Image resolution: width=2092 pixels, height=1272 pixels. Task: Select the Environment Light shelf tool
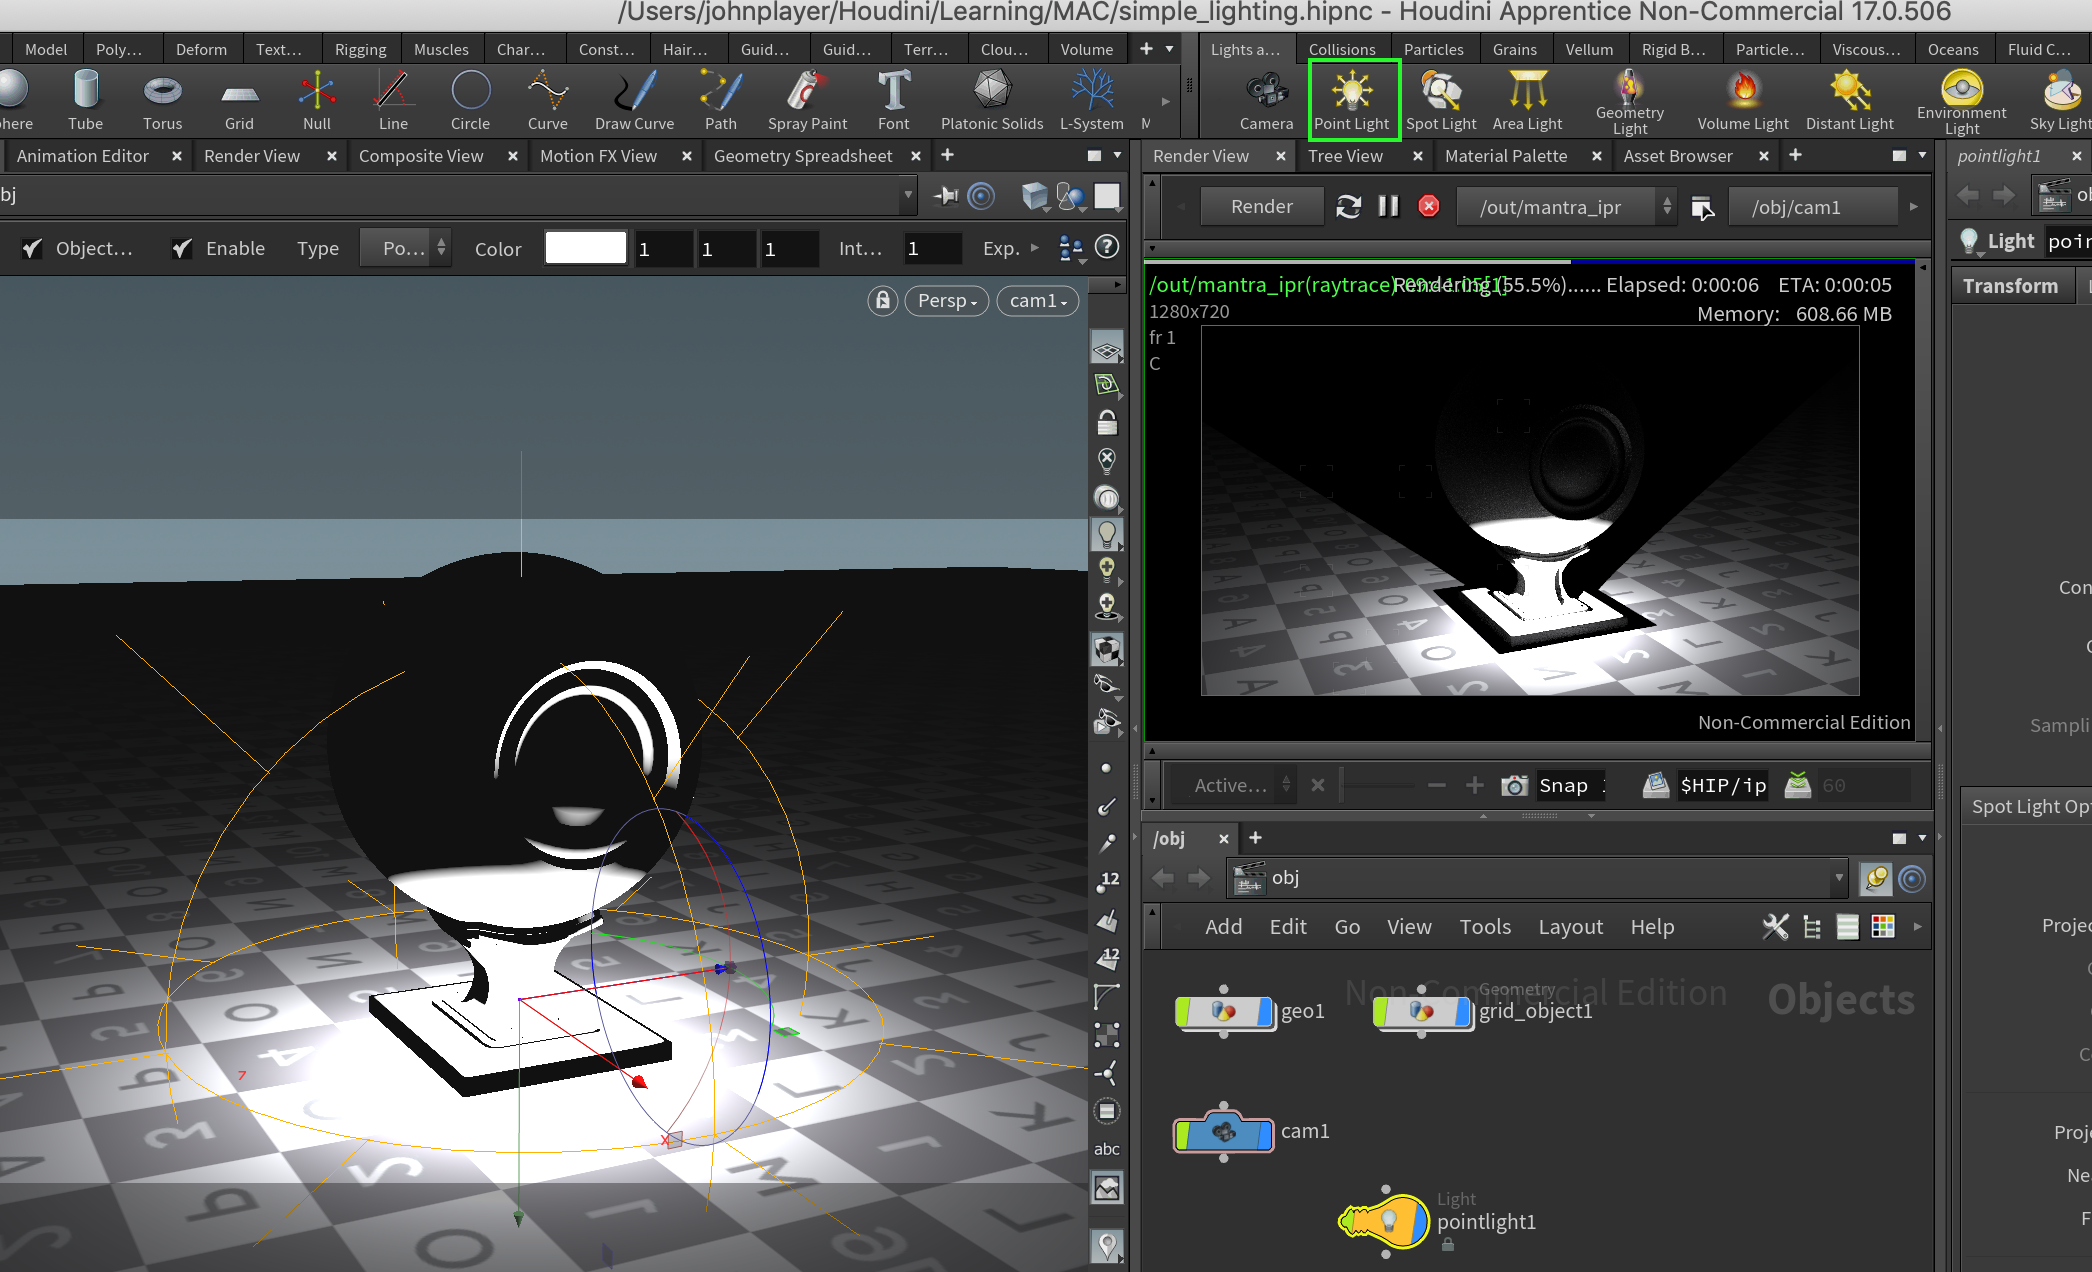(1960, 99)
